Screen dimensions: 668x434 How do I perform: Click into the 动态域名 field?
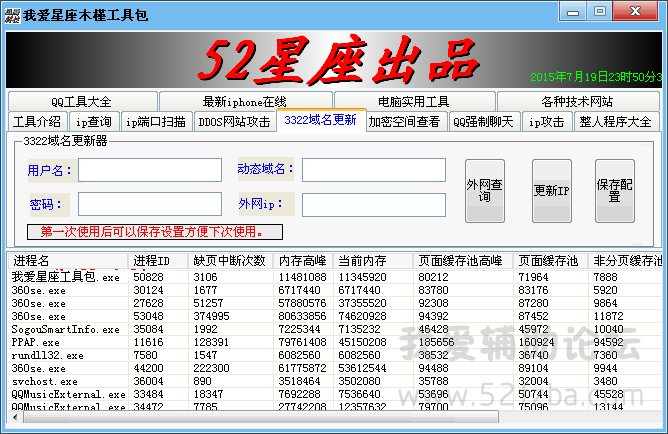(x=374, y=170)
